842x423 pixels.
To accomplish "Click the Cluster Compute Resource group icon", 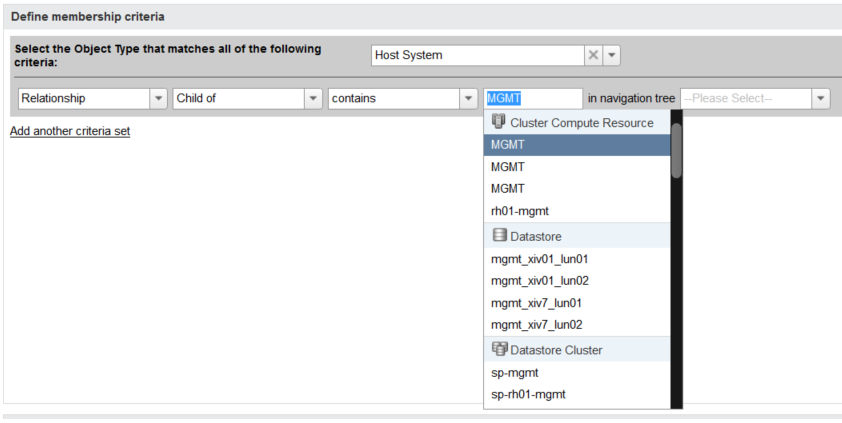I will [x=499, y=122].
